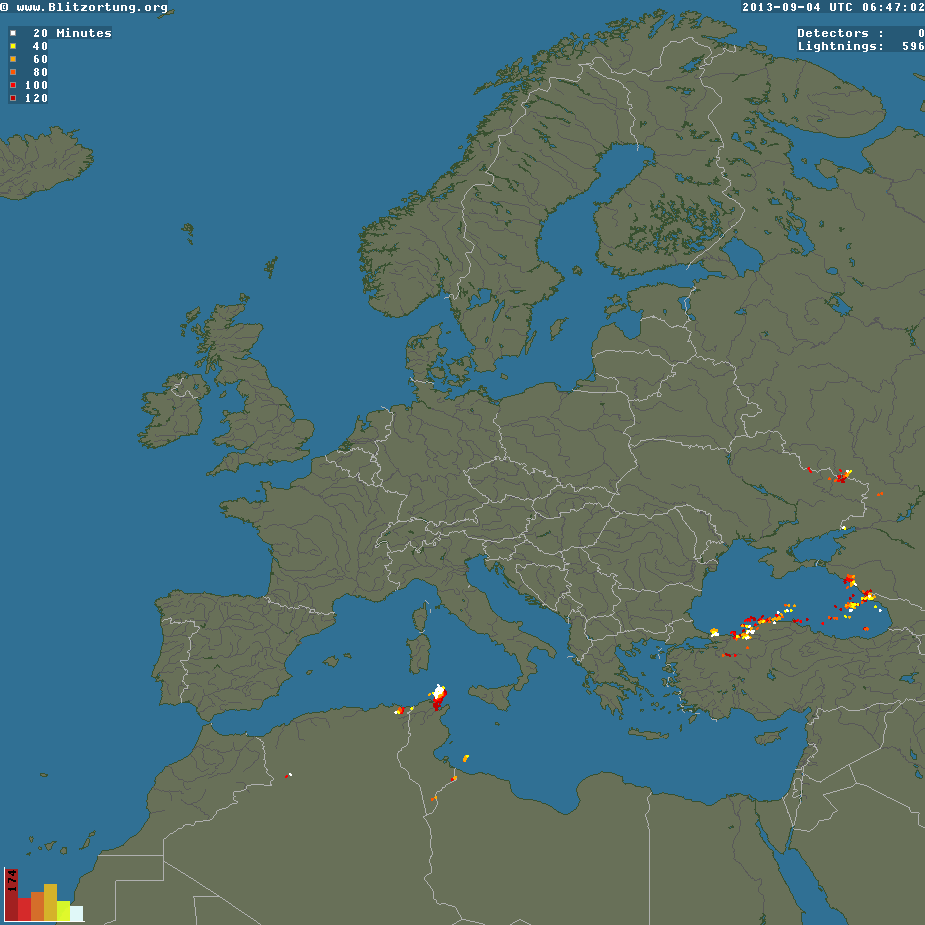
Task: Click the orange legend square beside 60
Action: coord(13,59)
